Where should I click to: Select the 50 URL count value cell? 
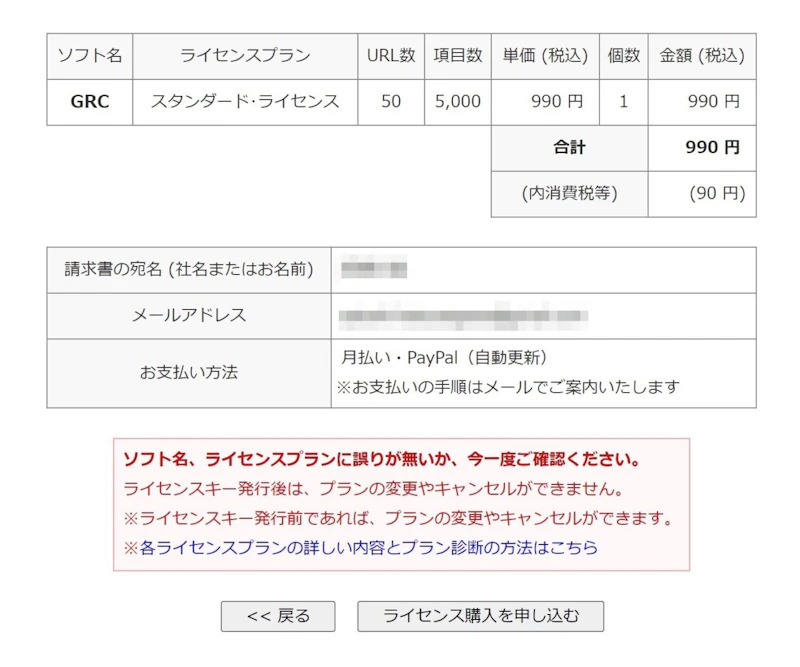click(390, 102)
